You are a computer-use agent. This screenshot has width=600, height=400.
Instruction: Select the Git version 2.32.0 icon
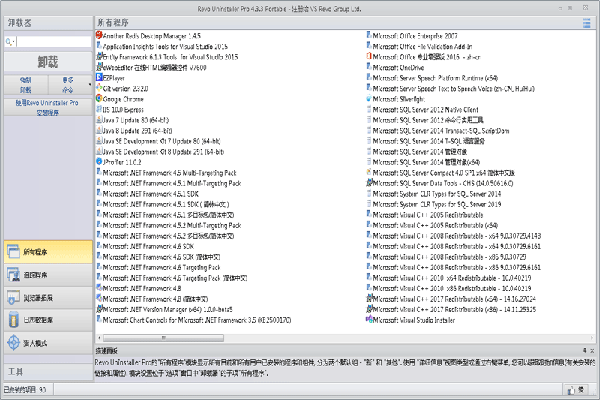click(99, 88)
